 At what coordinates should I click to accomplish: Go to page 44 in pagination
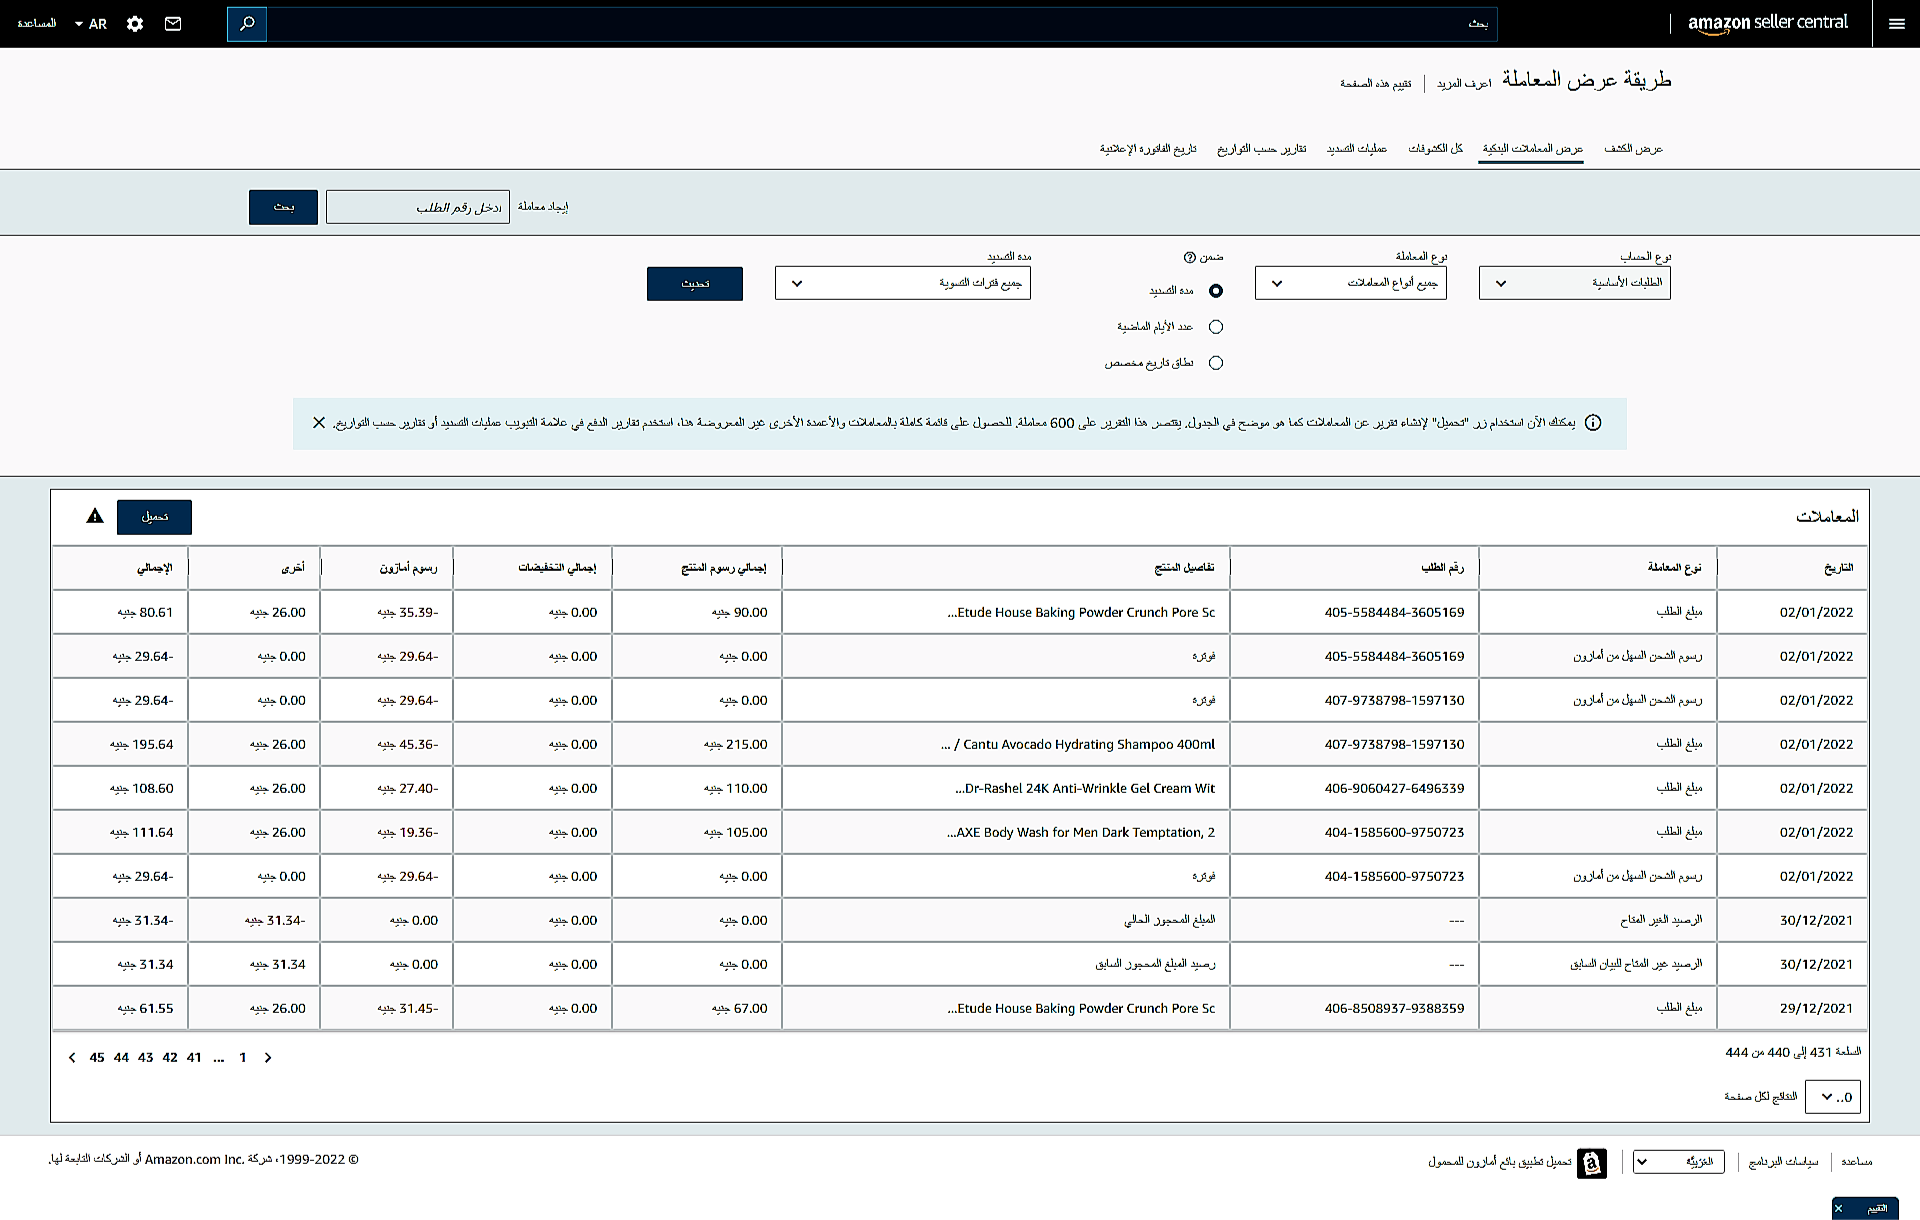pyautogui.click(x=121, y=1058)
